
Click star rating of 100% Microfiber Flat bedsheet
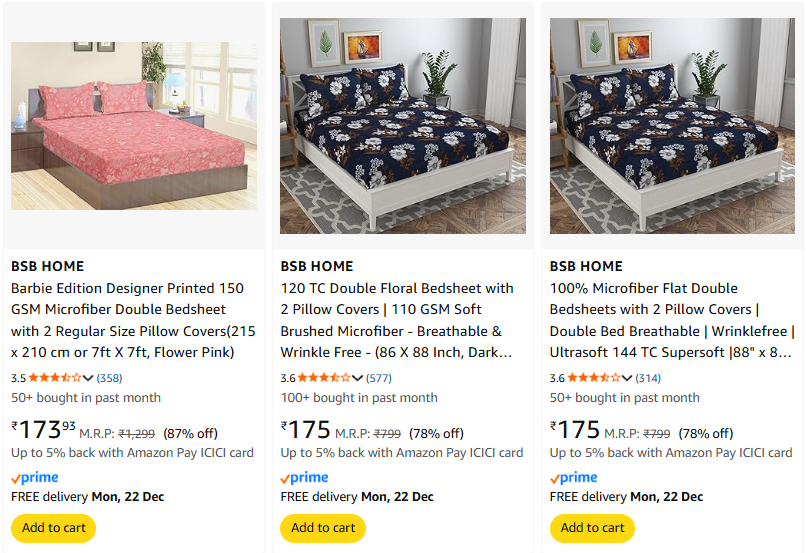(594, 378)
